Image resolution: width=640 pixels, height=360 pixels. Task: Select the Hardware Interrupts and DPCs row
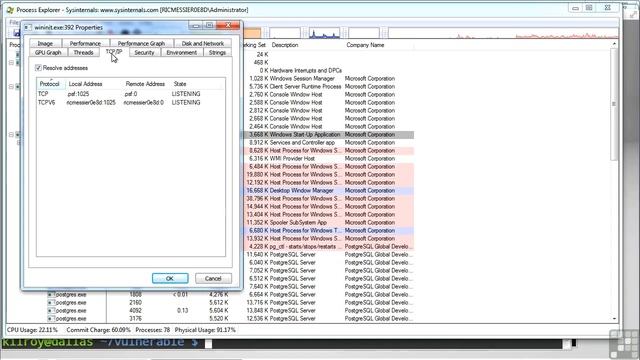pos(329,71)
